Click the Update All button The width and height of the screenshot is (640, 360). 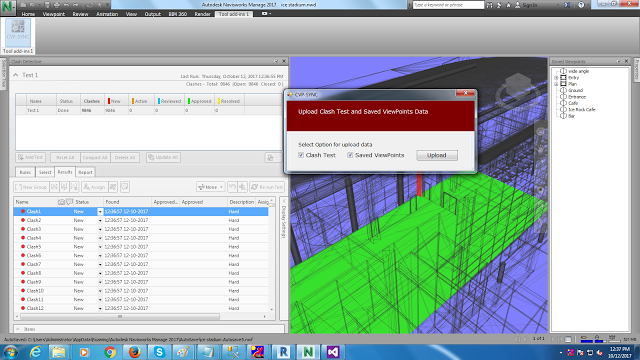(163, 158)
